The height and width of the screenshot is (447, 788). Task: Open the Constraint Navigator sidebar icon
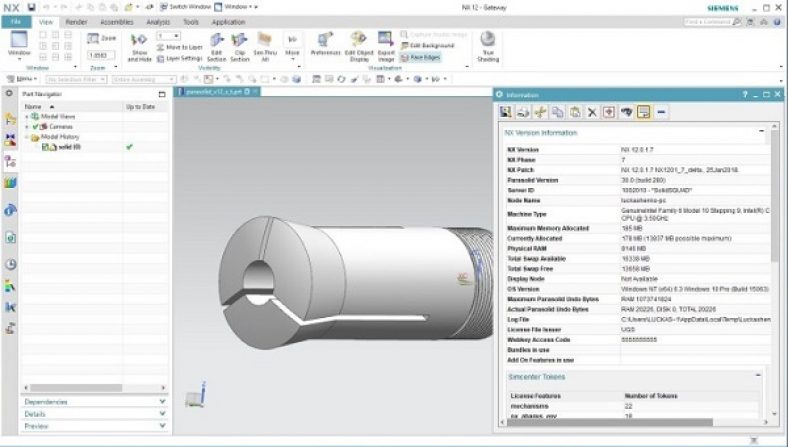pyautogui.click(x=11, y=140)
